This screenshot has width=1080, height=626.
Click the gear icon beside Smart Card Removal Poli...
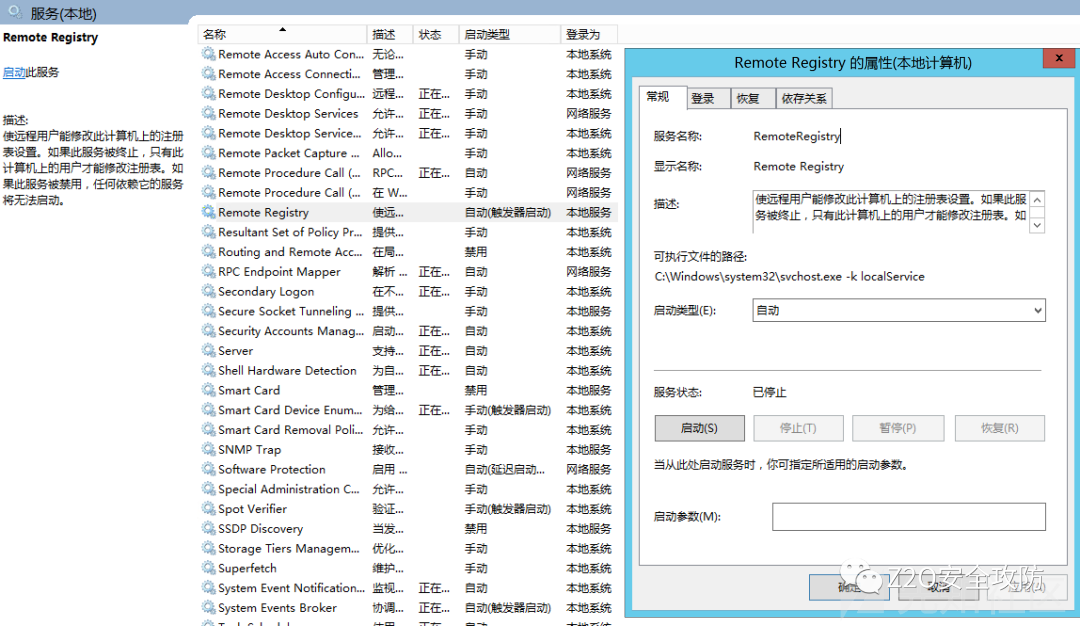click(x=208, y=430)
